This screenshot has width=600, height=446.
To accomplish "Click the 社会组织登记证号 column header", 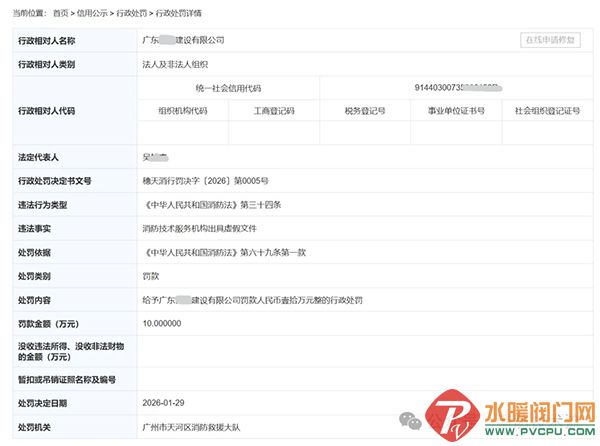I will (547, 110).
